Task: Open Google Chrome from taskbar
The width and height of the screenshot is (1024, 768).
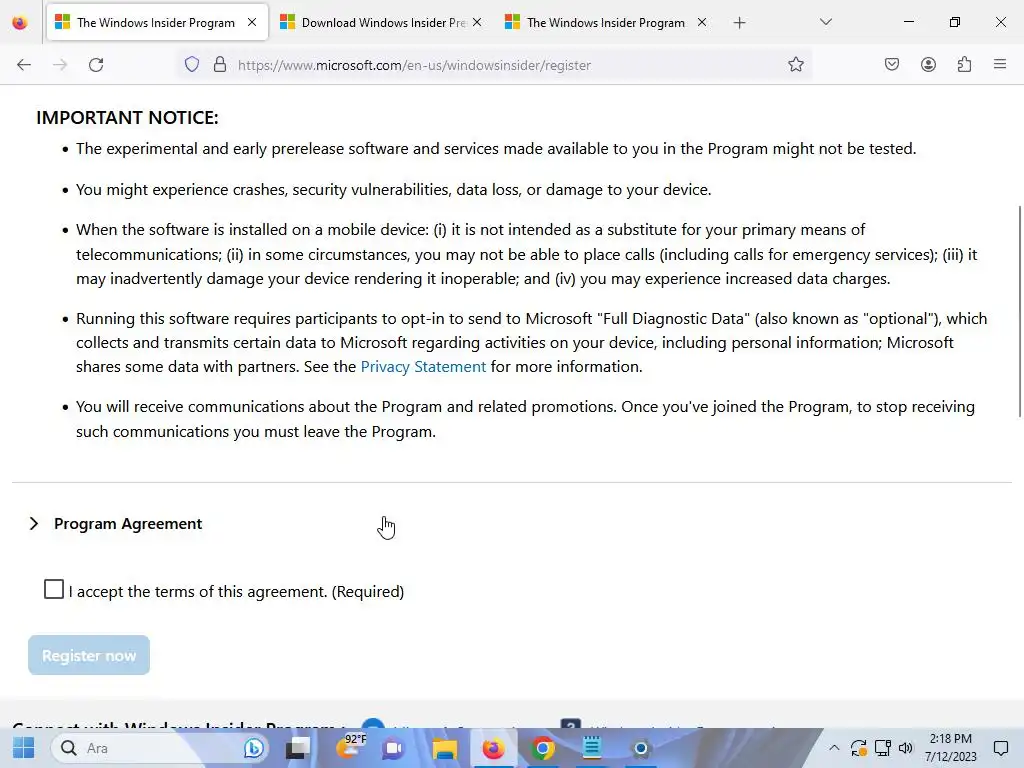Action: 542,748
